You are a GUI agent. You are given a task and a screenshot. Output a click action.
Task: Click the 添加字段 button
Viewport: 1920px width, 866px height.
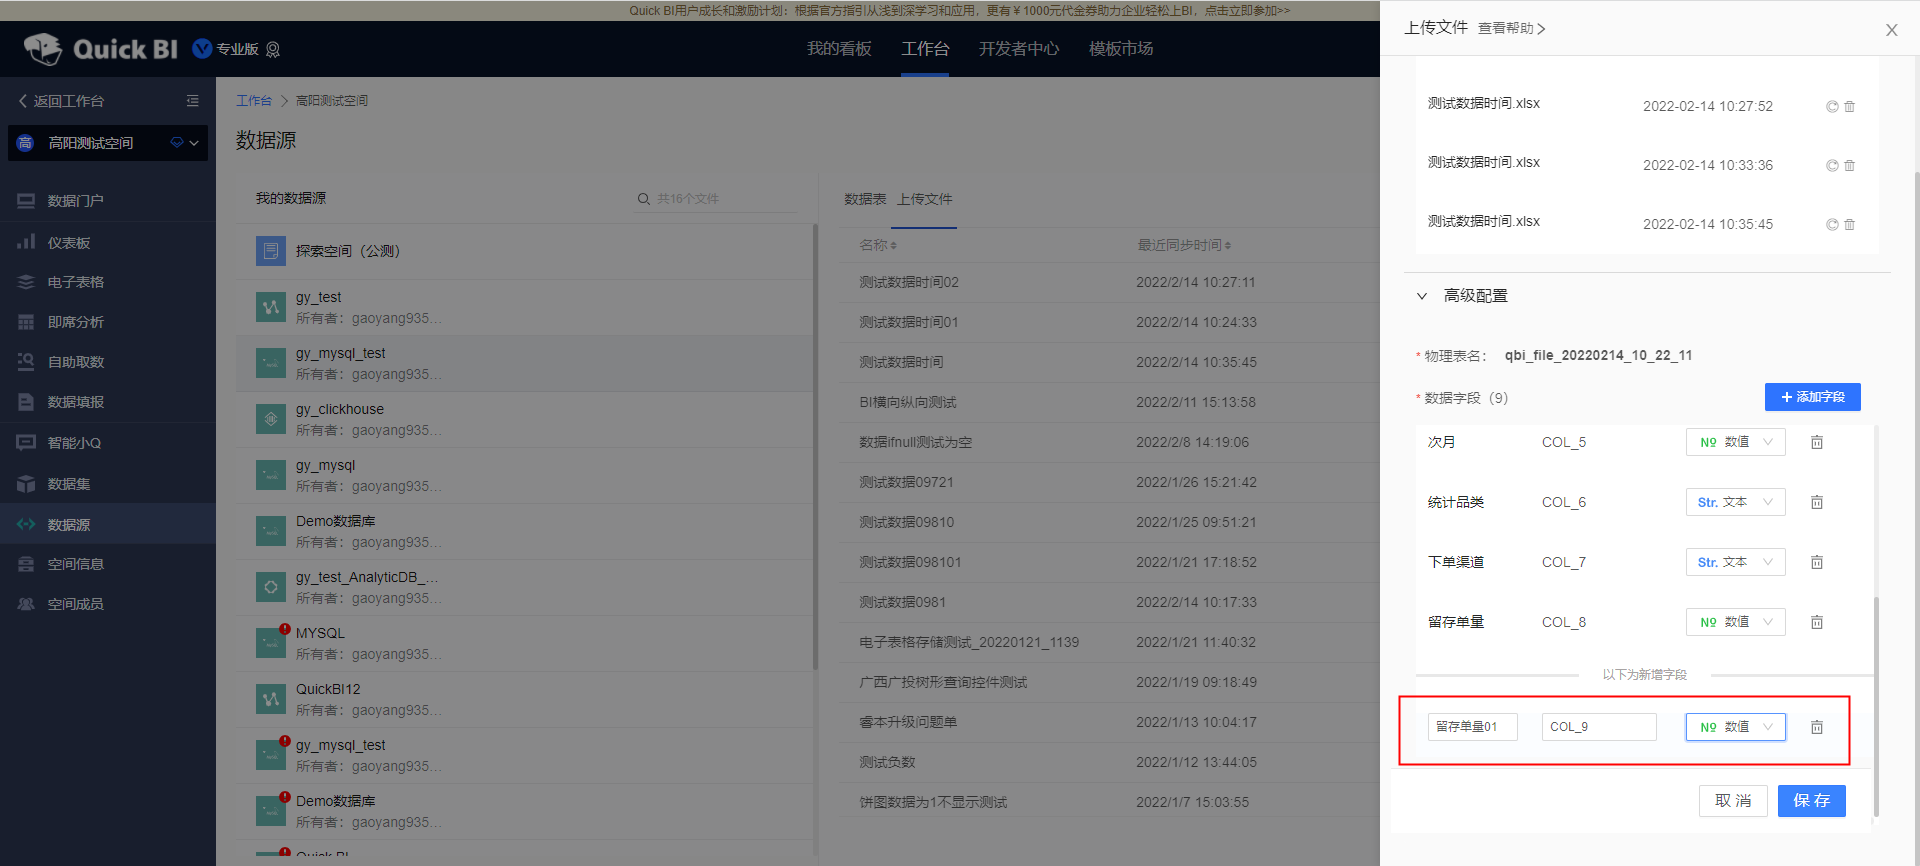(x=1812, y=397)
